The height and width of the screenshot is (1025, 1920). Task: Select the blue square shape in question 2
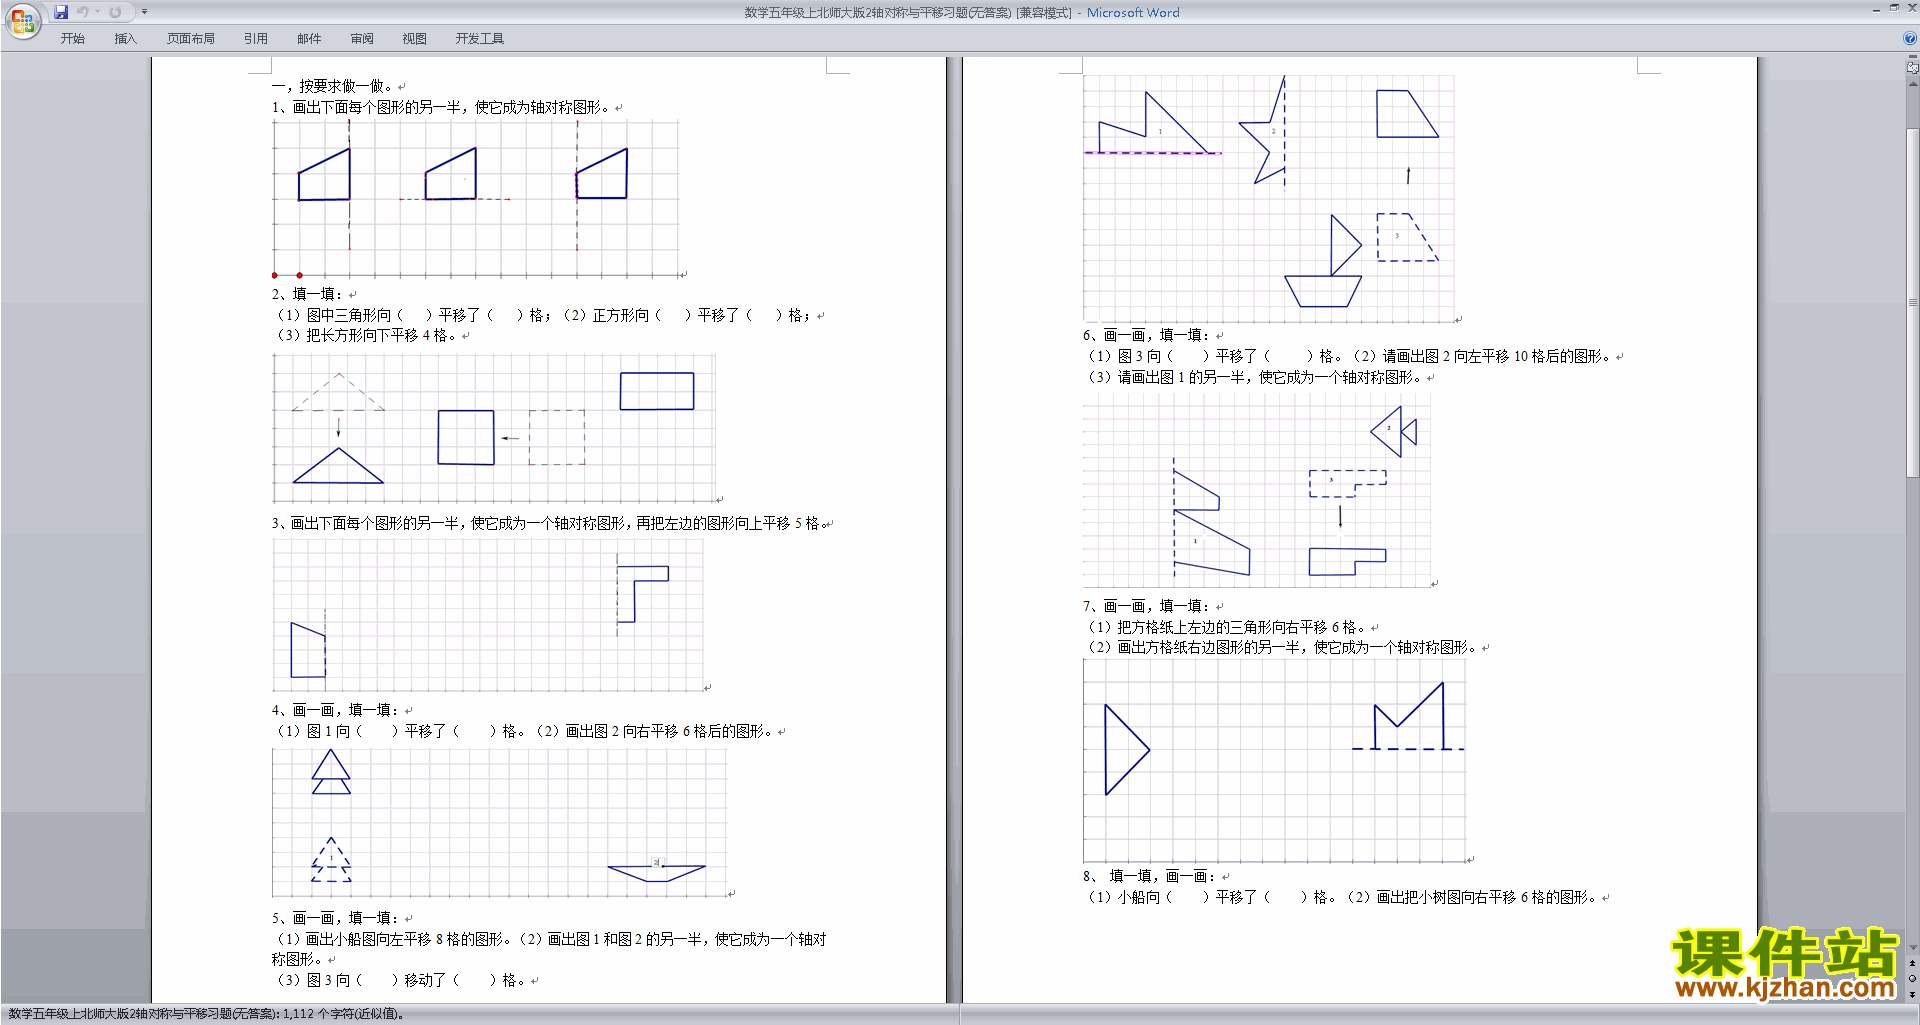pos(466,437)
